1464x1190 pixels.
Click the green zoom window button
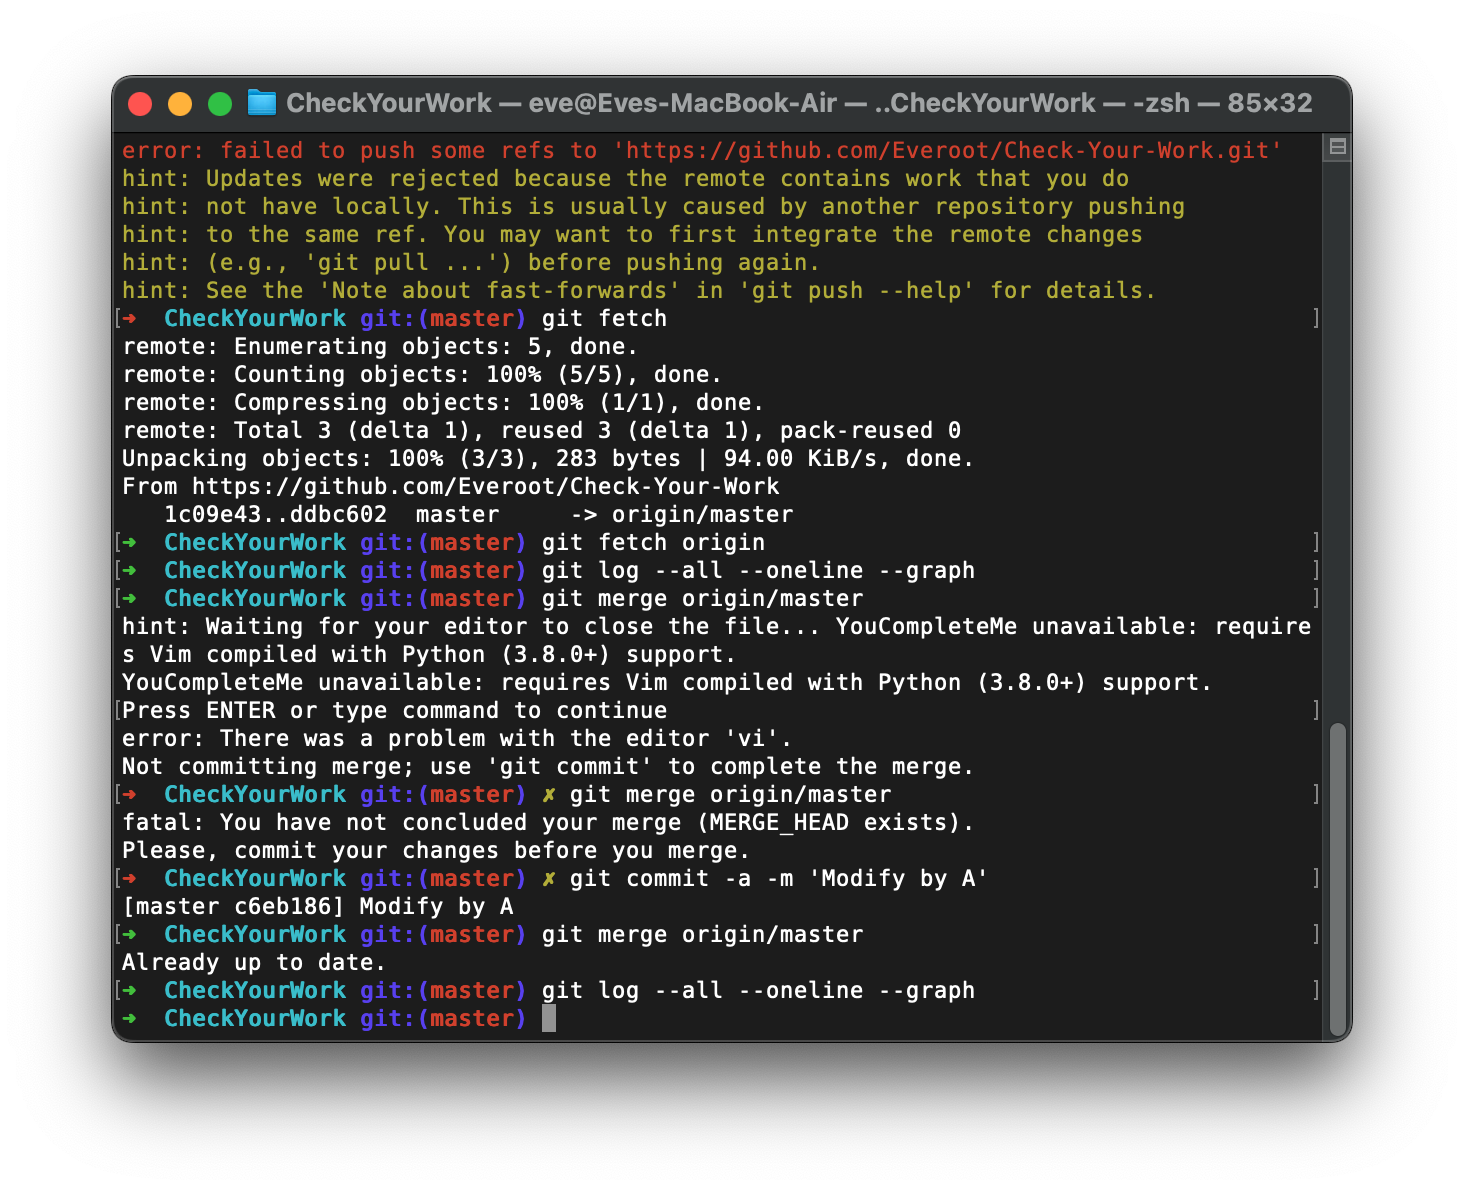(x=220, y=104)
